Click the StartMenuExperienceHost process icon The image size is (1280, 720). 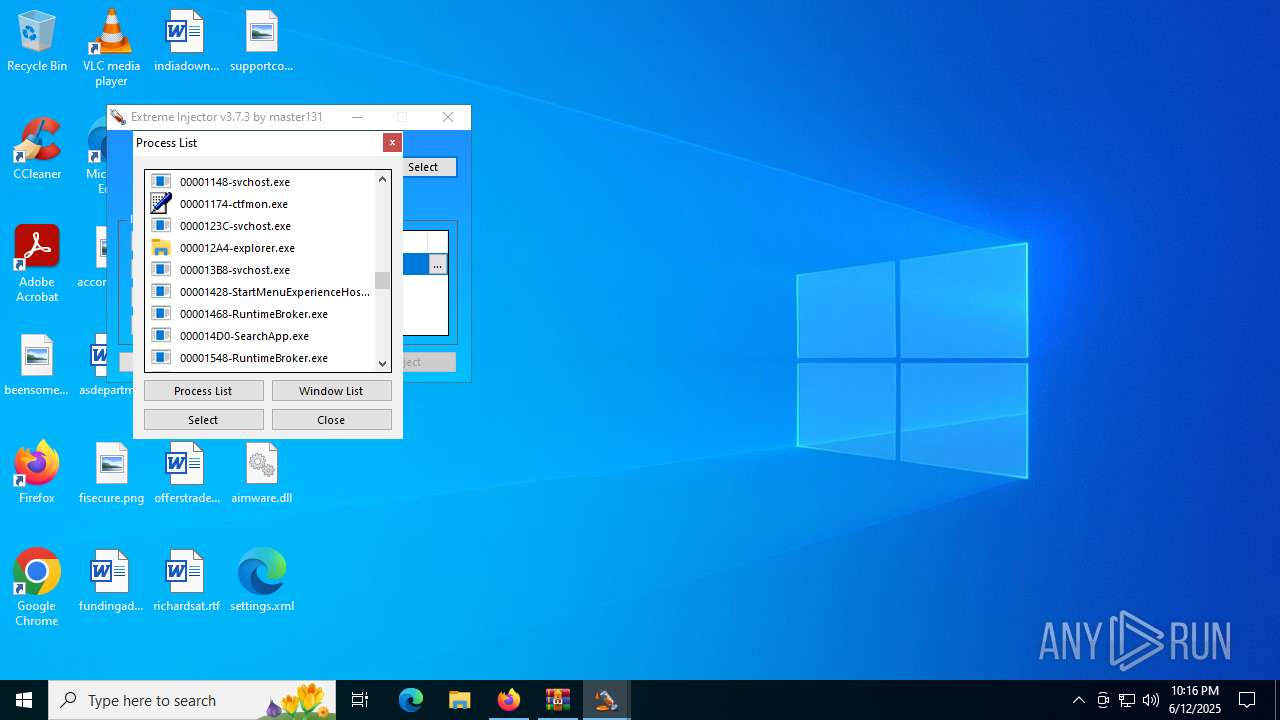pos(161,291)
